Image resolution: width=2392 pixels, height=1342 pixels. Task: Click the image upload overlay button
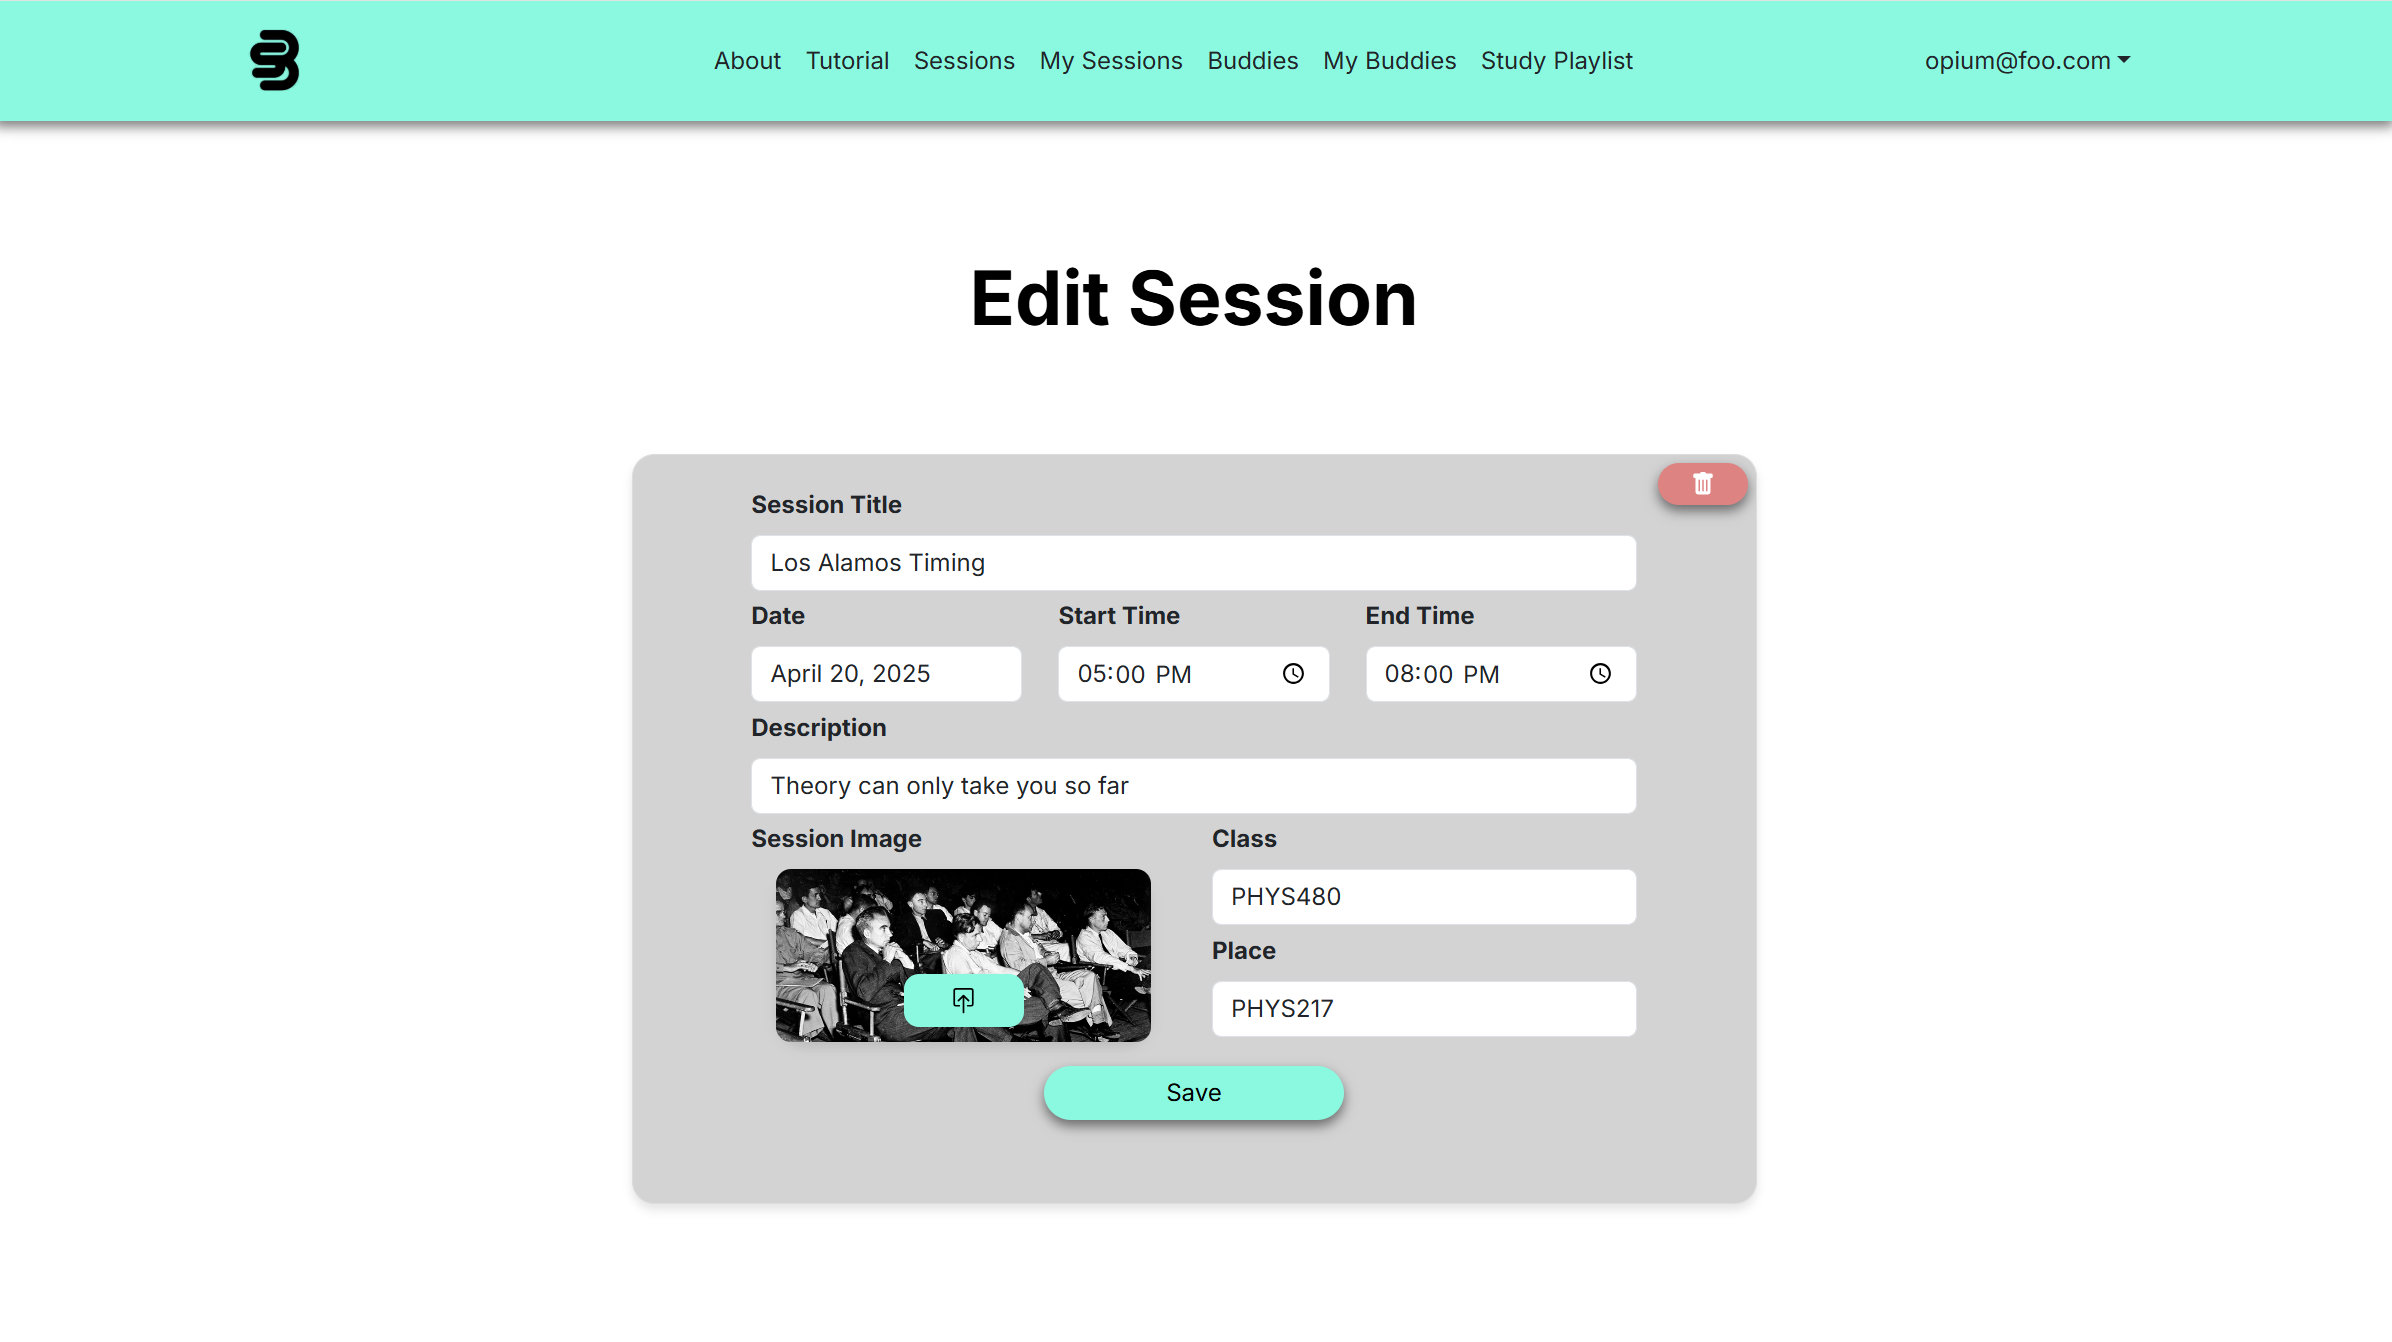pos(963,1000)
